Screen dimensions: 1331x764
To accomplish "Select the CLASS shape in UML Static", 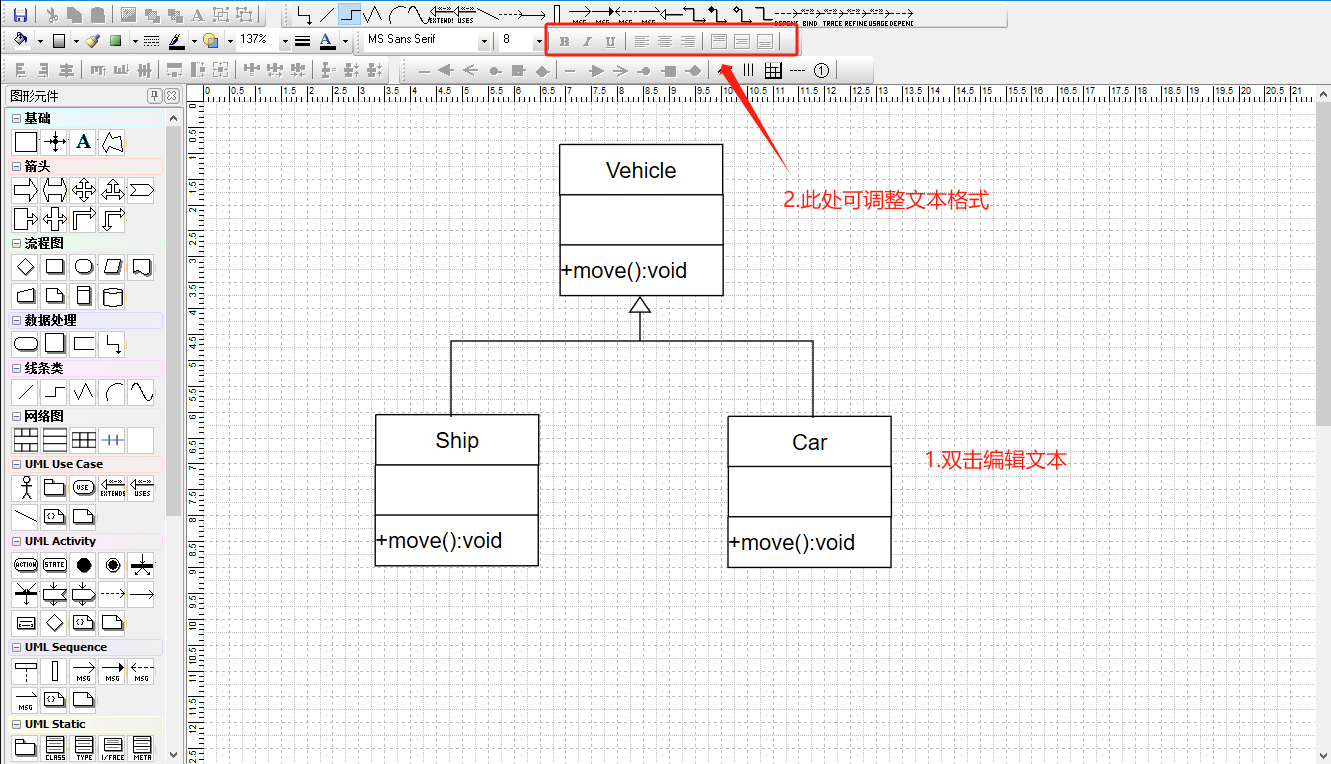I will [x=54, y=747].
